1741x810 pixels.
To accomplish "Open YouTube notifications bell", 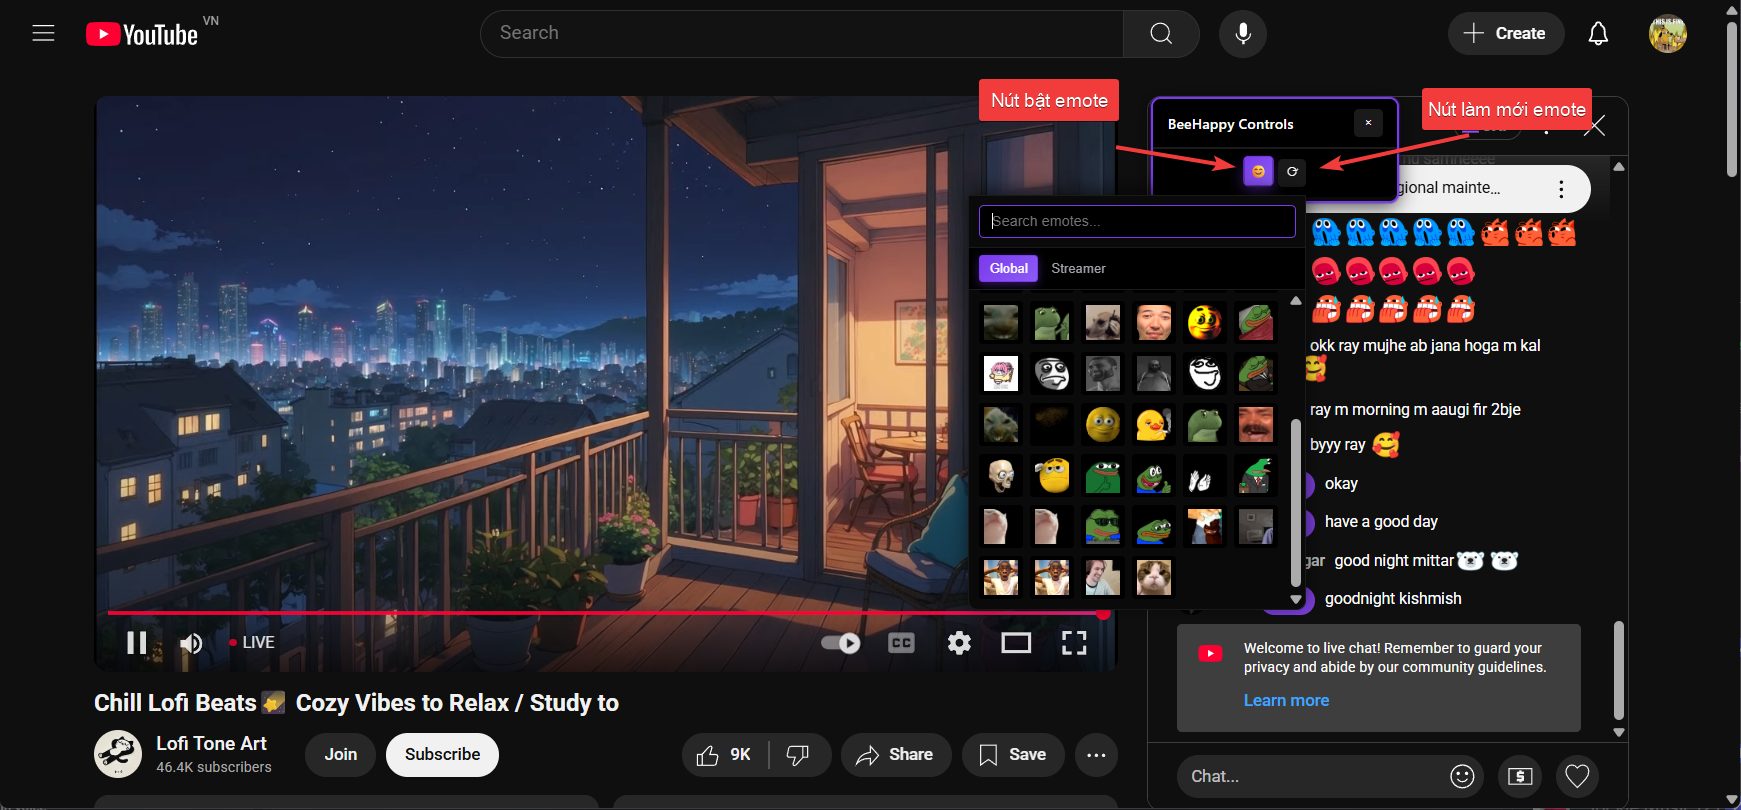I will point(1598,34).
